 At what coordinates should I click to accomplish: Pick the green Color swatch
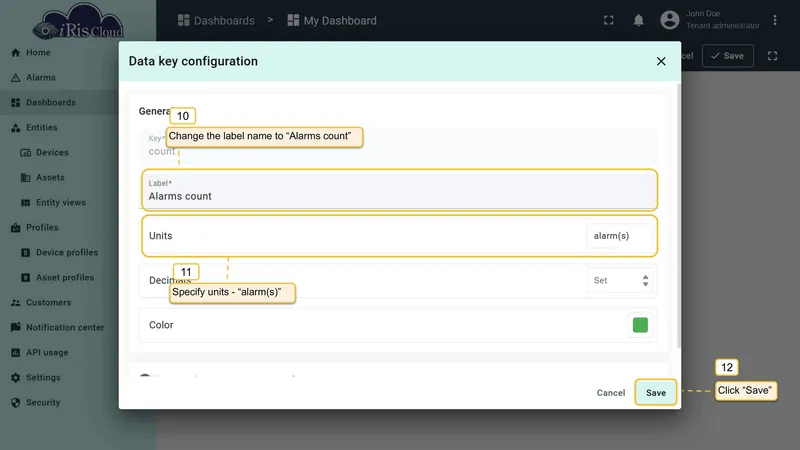tap(640, 325)
